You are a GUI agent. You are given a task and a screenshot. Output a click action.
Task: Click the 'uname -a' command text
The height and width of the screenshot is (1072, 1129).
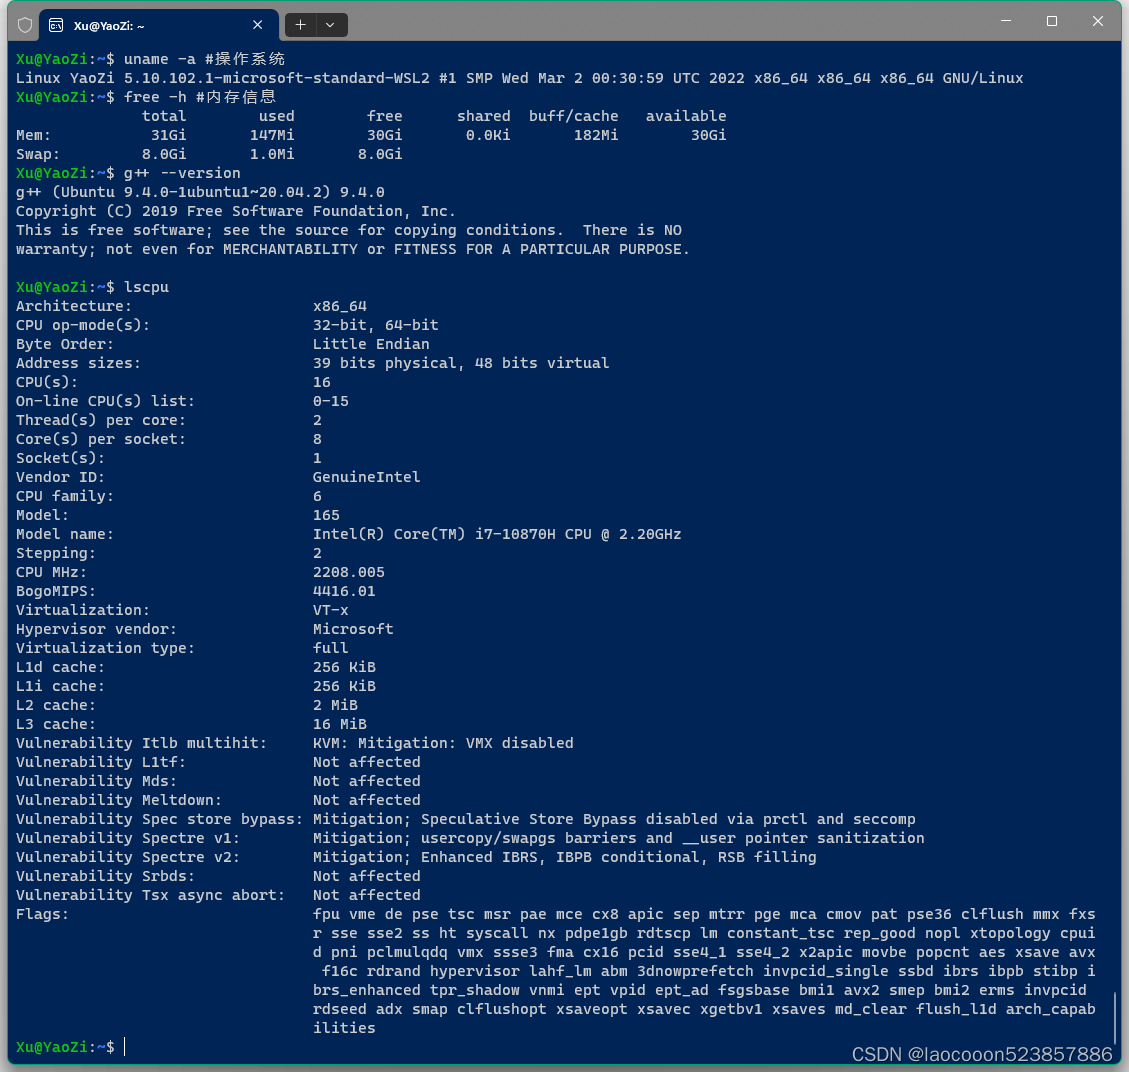click(x=160, y=59)
